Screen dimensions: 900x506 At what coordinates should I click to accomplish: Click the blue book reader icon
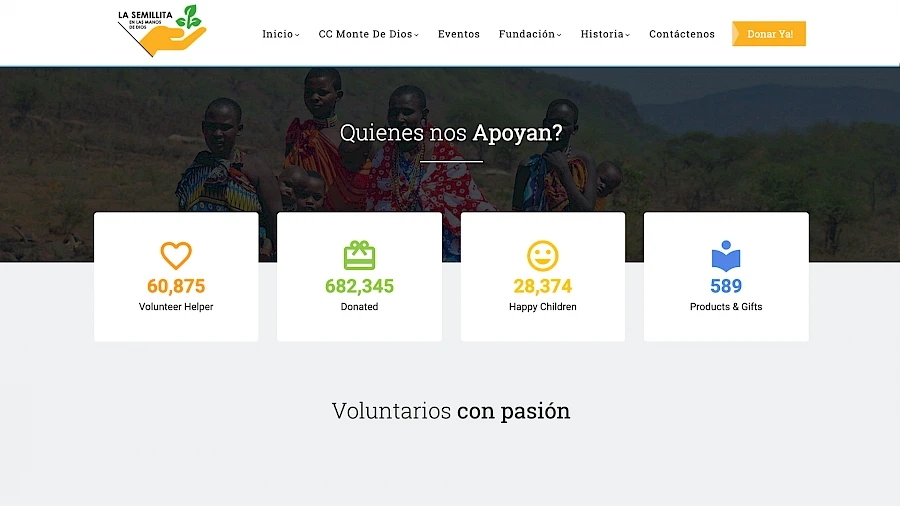tap(726, 256)
